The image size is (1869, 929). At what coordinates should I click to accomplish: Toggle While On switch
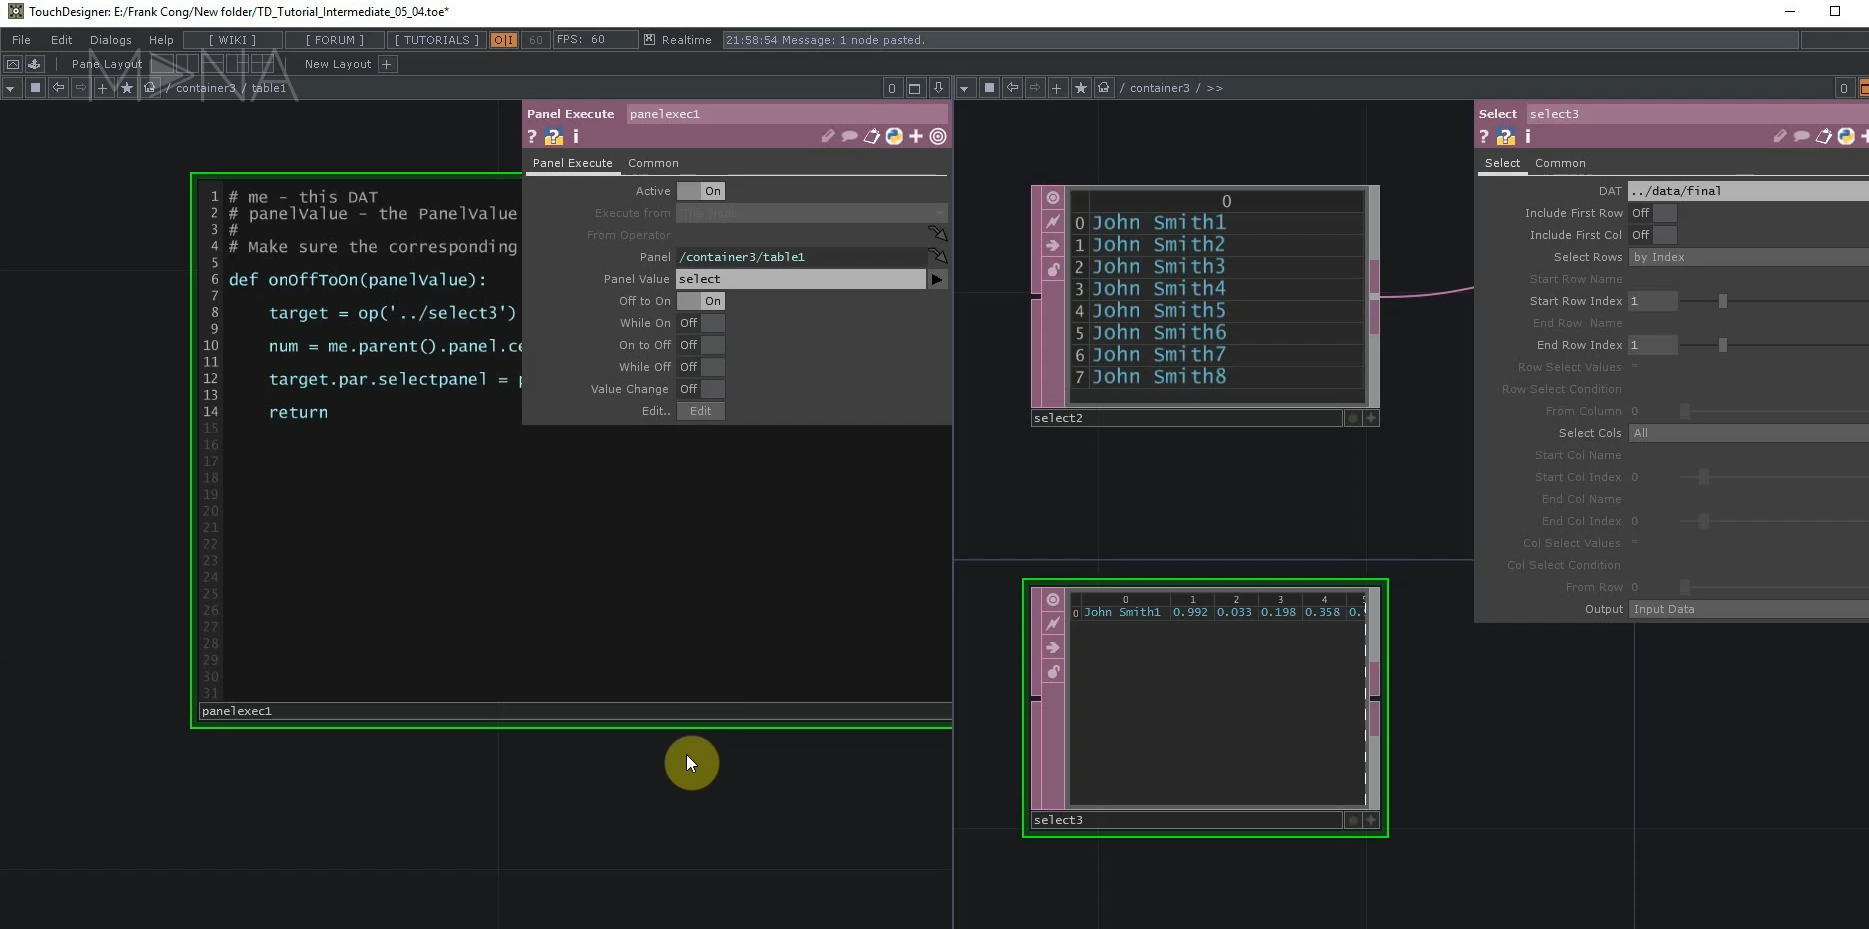[701, 323]
